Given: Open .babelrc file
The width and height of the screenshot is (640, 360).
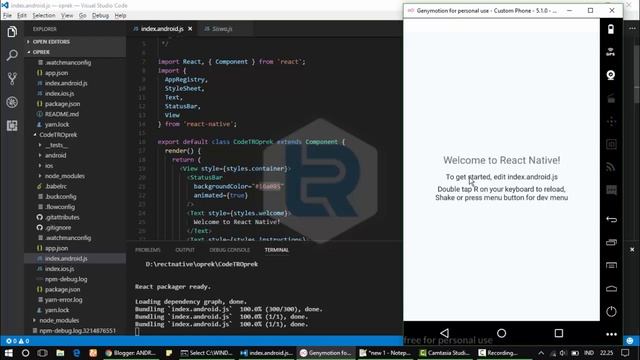Looking at the screenshot, I should pos(56,186).
